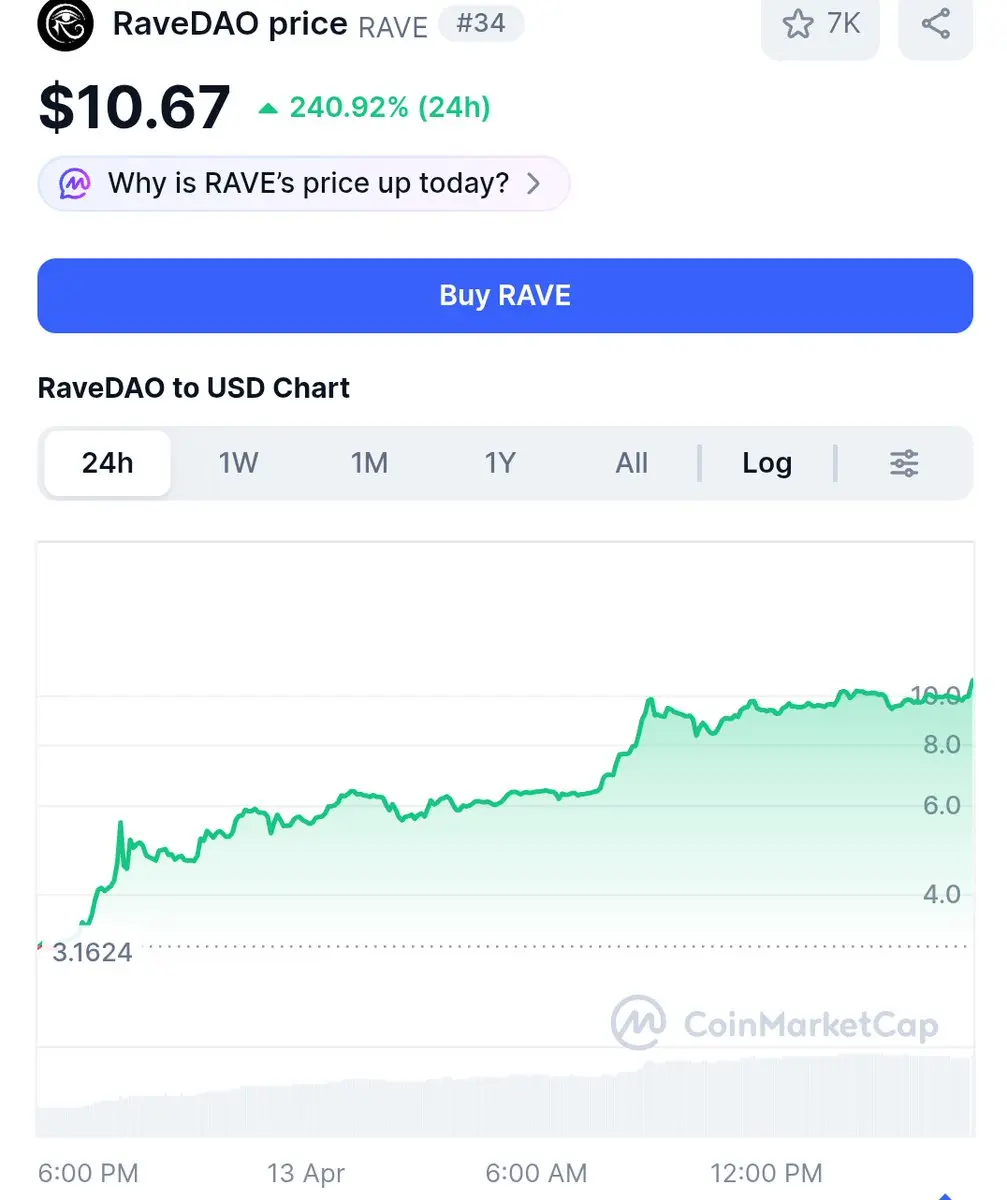The height and width of the screenshot is (1200, 1007).
Task: Click the volume bars below the chart
Action: coord(505,1094)
